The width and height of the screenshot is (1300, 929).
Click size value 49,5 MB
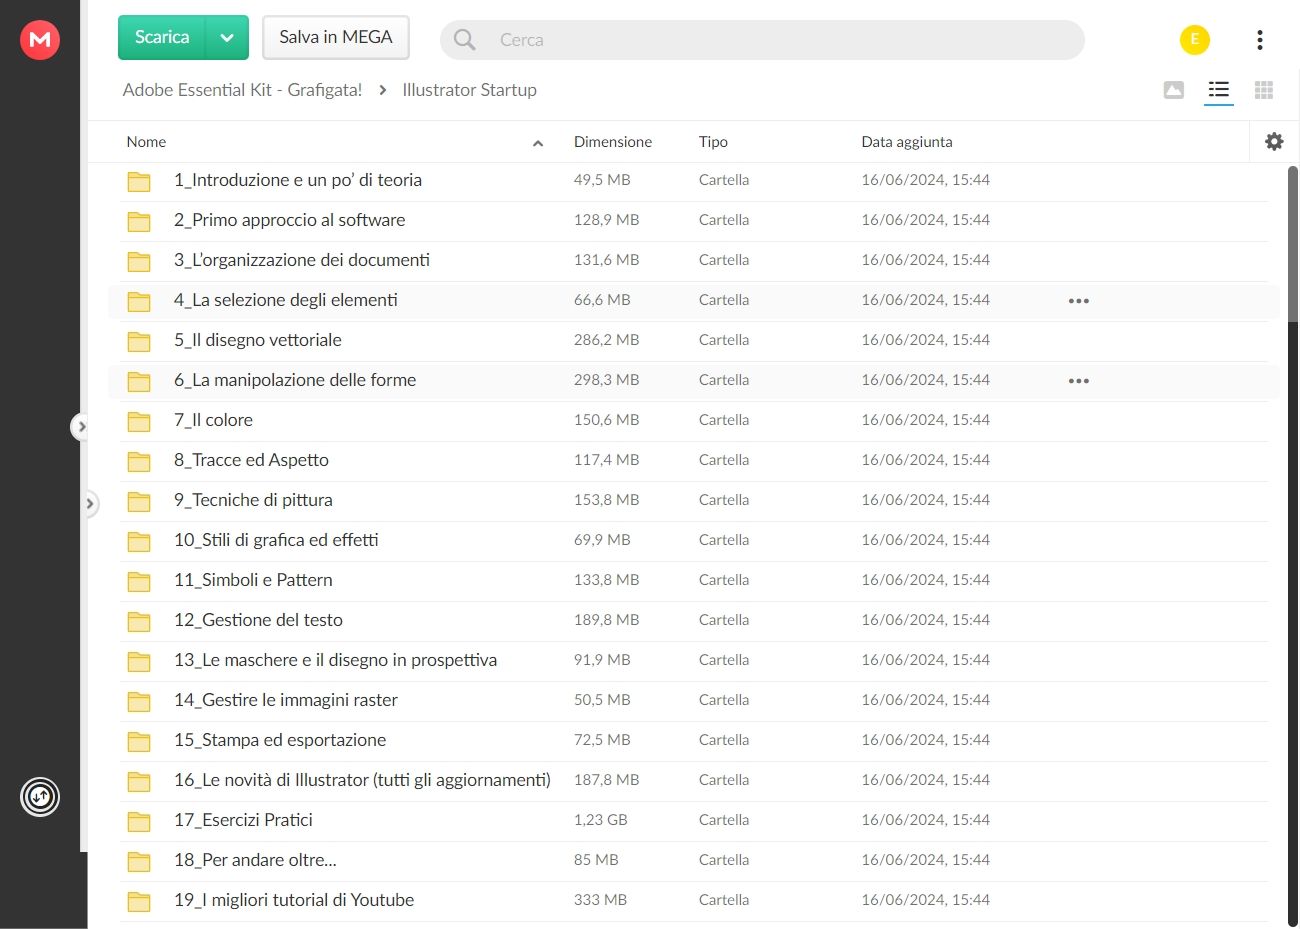602,180
